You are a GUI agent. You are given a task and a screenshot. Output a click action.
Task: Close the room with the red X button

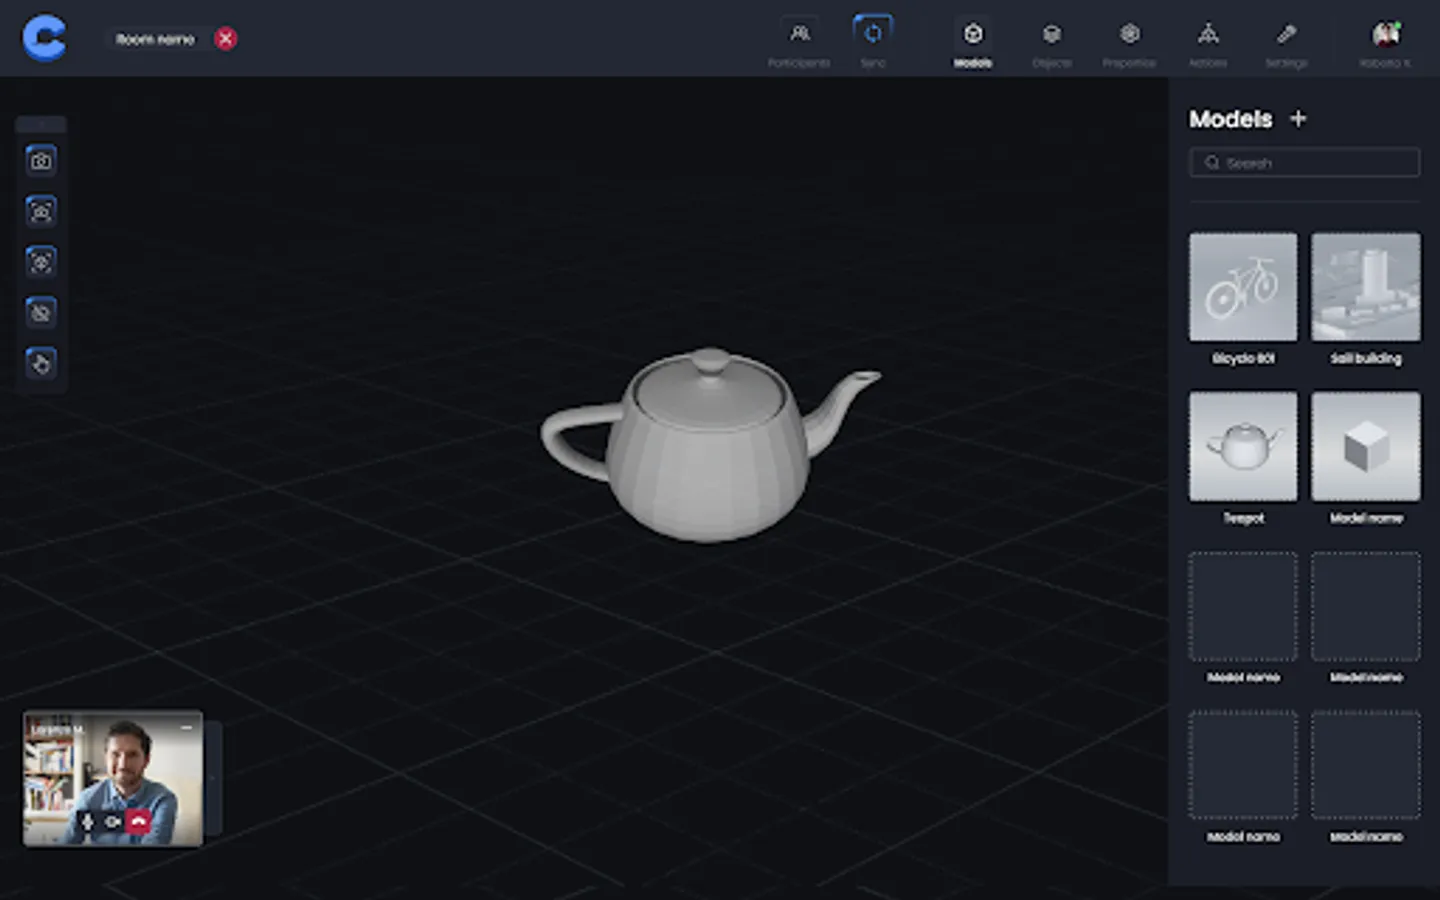[226, 39]
